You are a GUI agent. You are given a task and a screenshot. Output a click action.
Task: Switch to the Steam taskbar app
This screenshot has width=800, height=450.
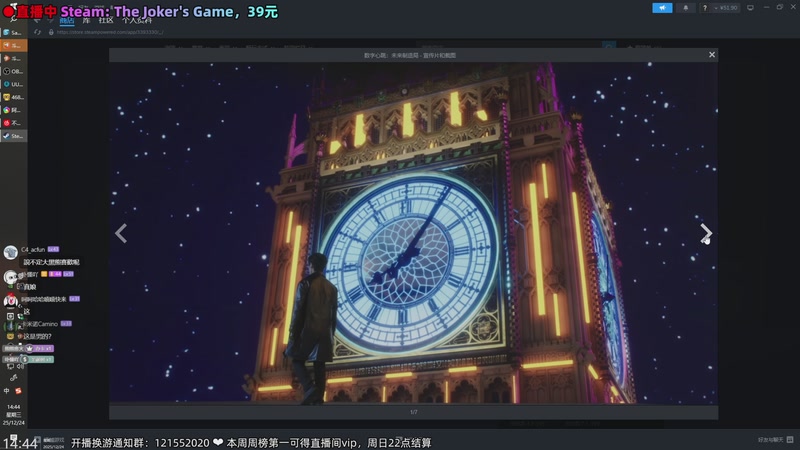click(14, 136)
